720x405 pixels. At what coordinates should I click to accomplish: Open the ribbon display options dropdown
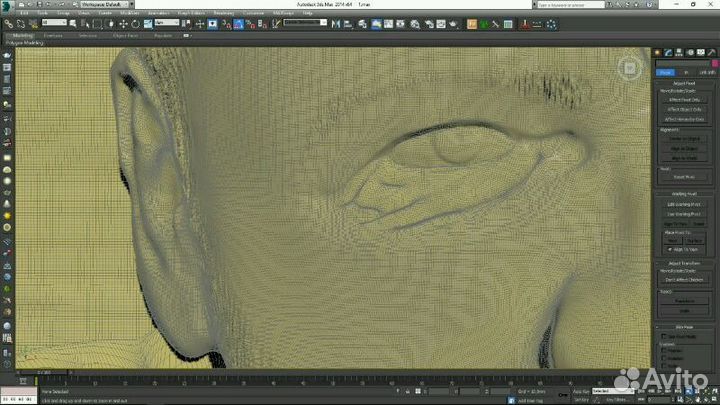(x=186, y=35)
